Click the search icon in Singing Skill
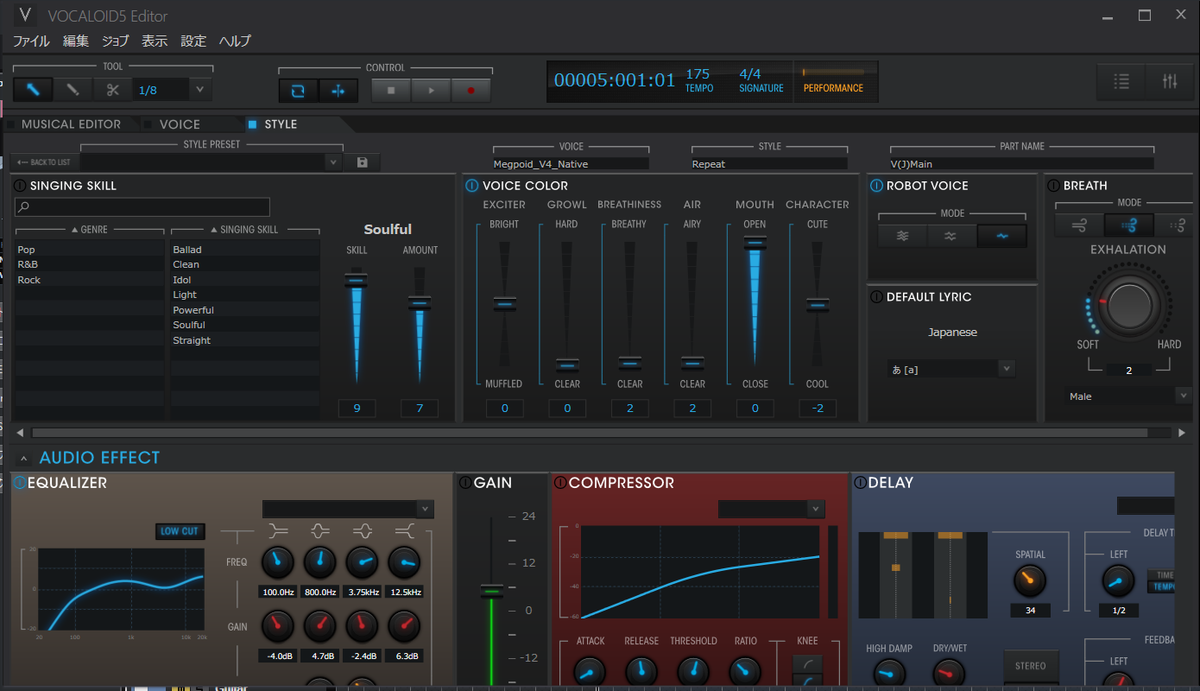Screen dimensions: 1200x691 pyautogui.click(x=24, y=207)
